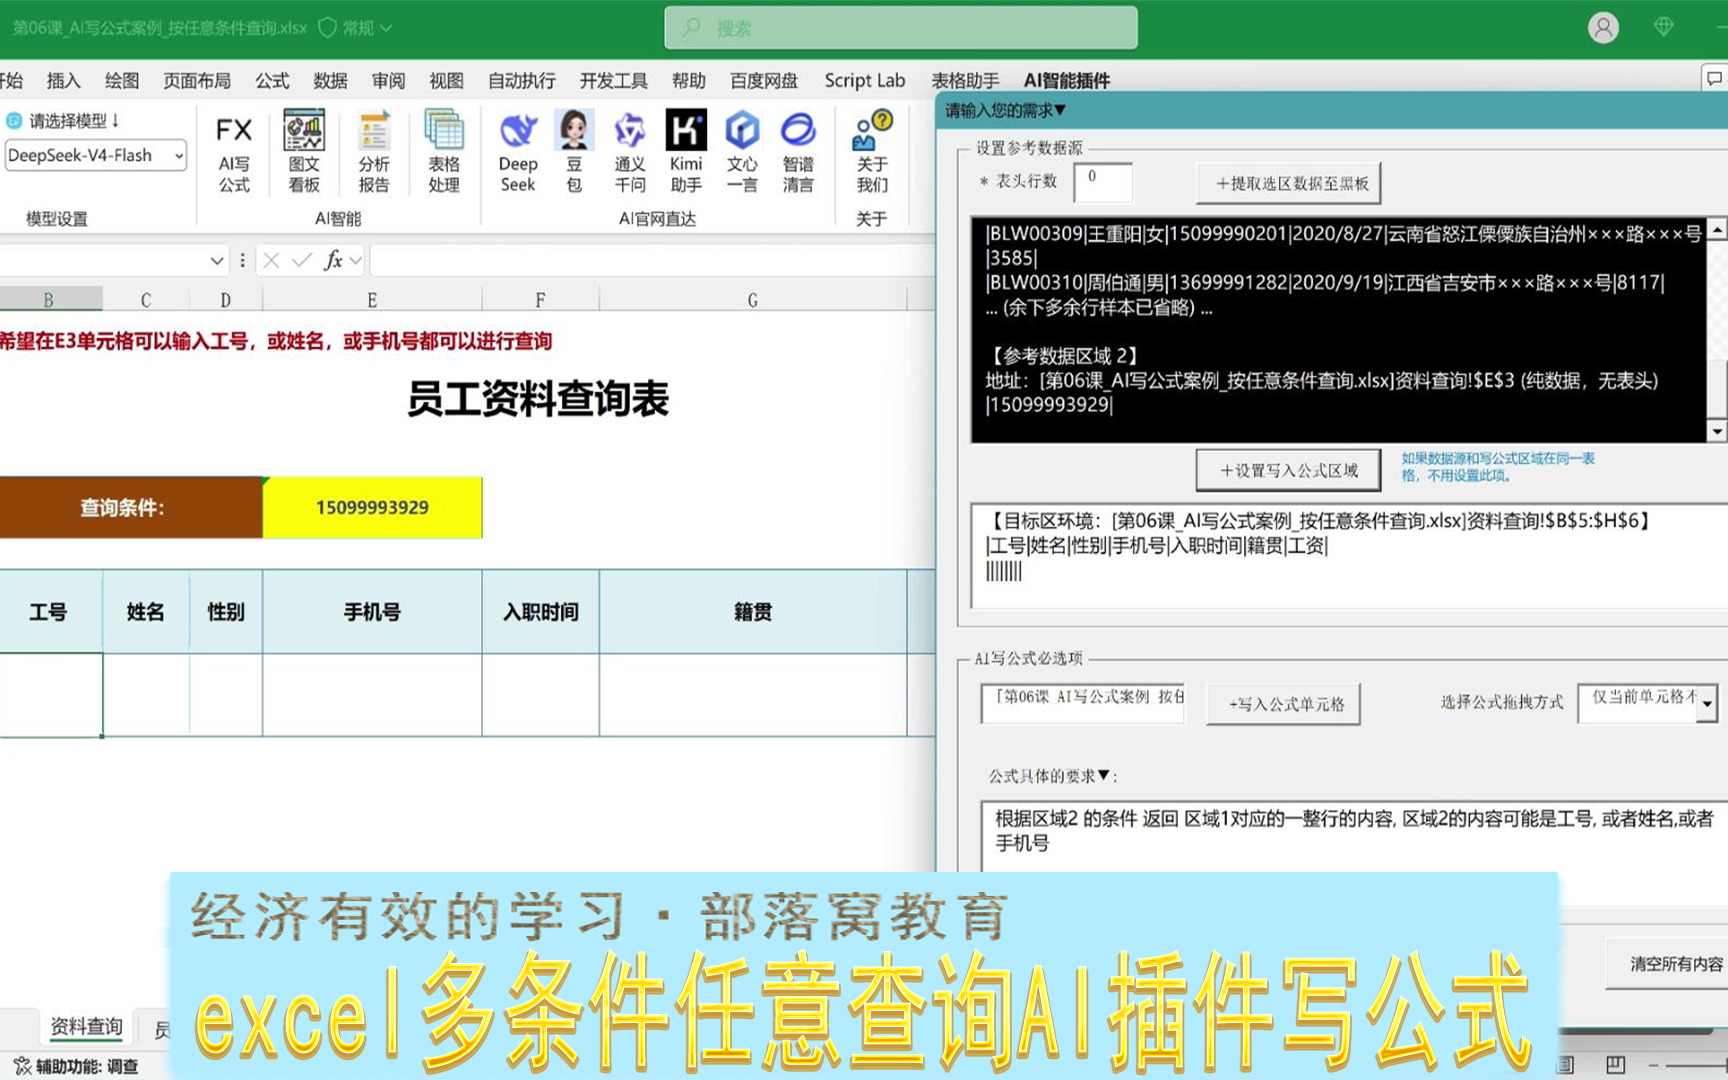Open the Script Lab ribbon tab
1728x1080 pixels.
pos(865,80)
